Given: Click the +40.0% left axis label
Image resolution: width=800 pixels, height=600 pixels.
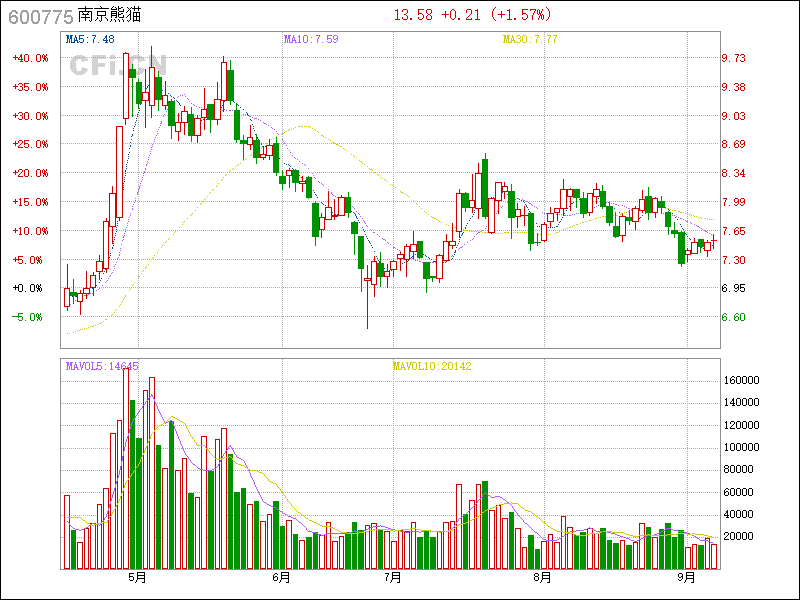Looking at the screenshot, I should pyautogui.click(x=30, y=58).
